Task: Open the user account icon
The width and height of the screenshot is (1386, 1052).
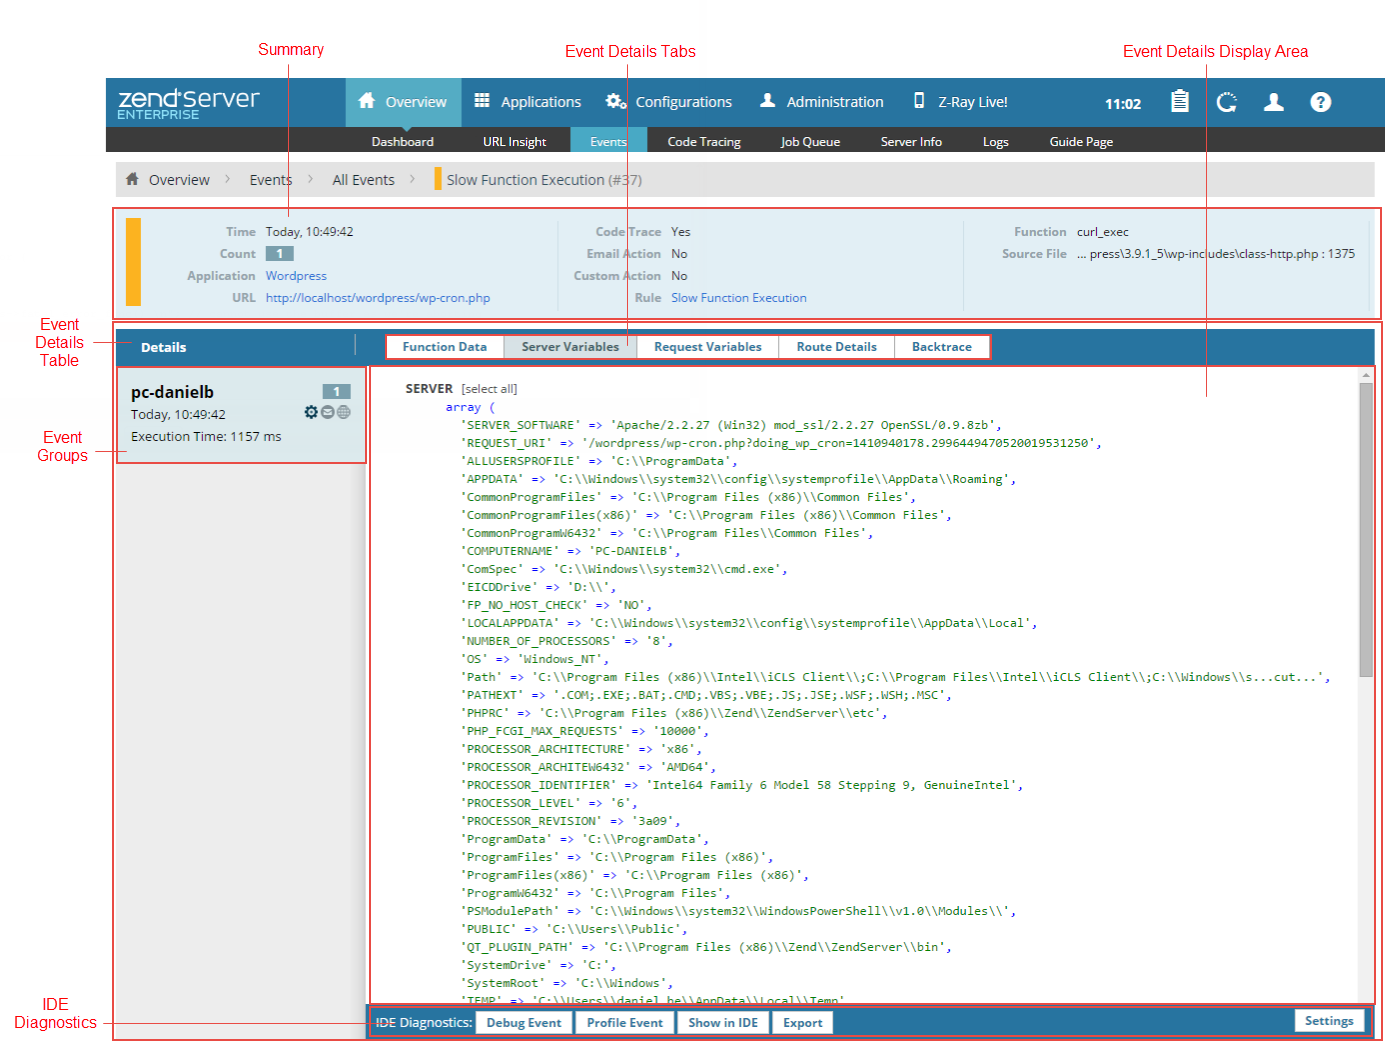Action: click(x=1274, y=102)
